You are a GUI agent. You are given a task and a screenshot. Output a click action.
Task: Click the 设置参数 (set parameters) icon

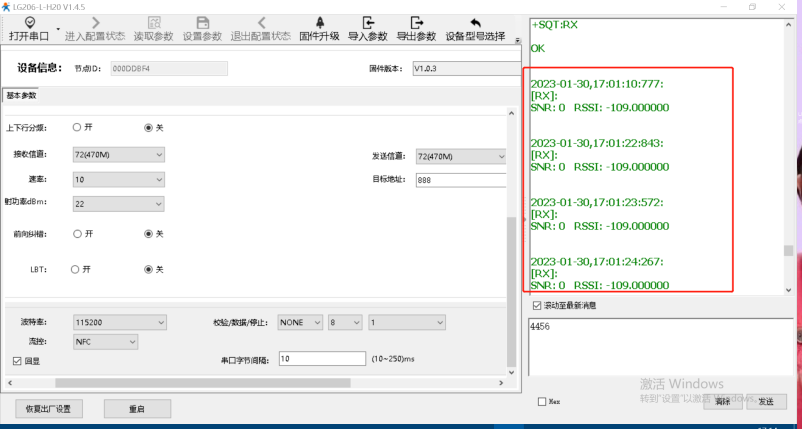203,22
